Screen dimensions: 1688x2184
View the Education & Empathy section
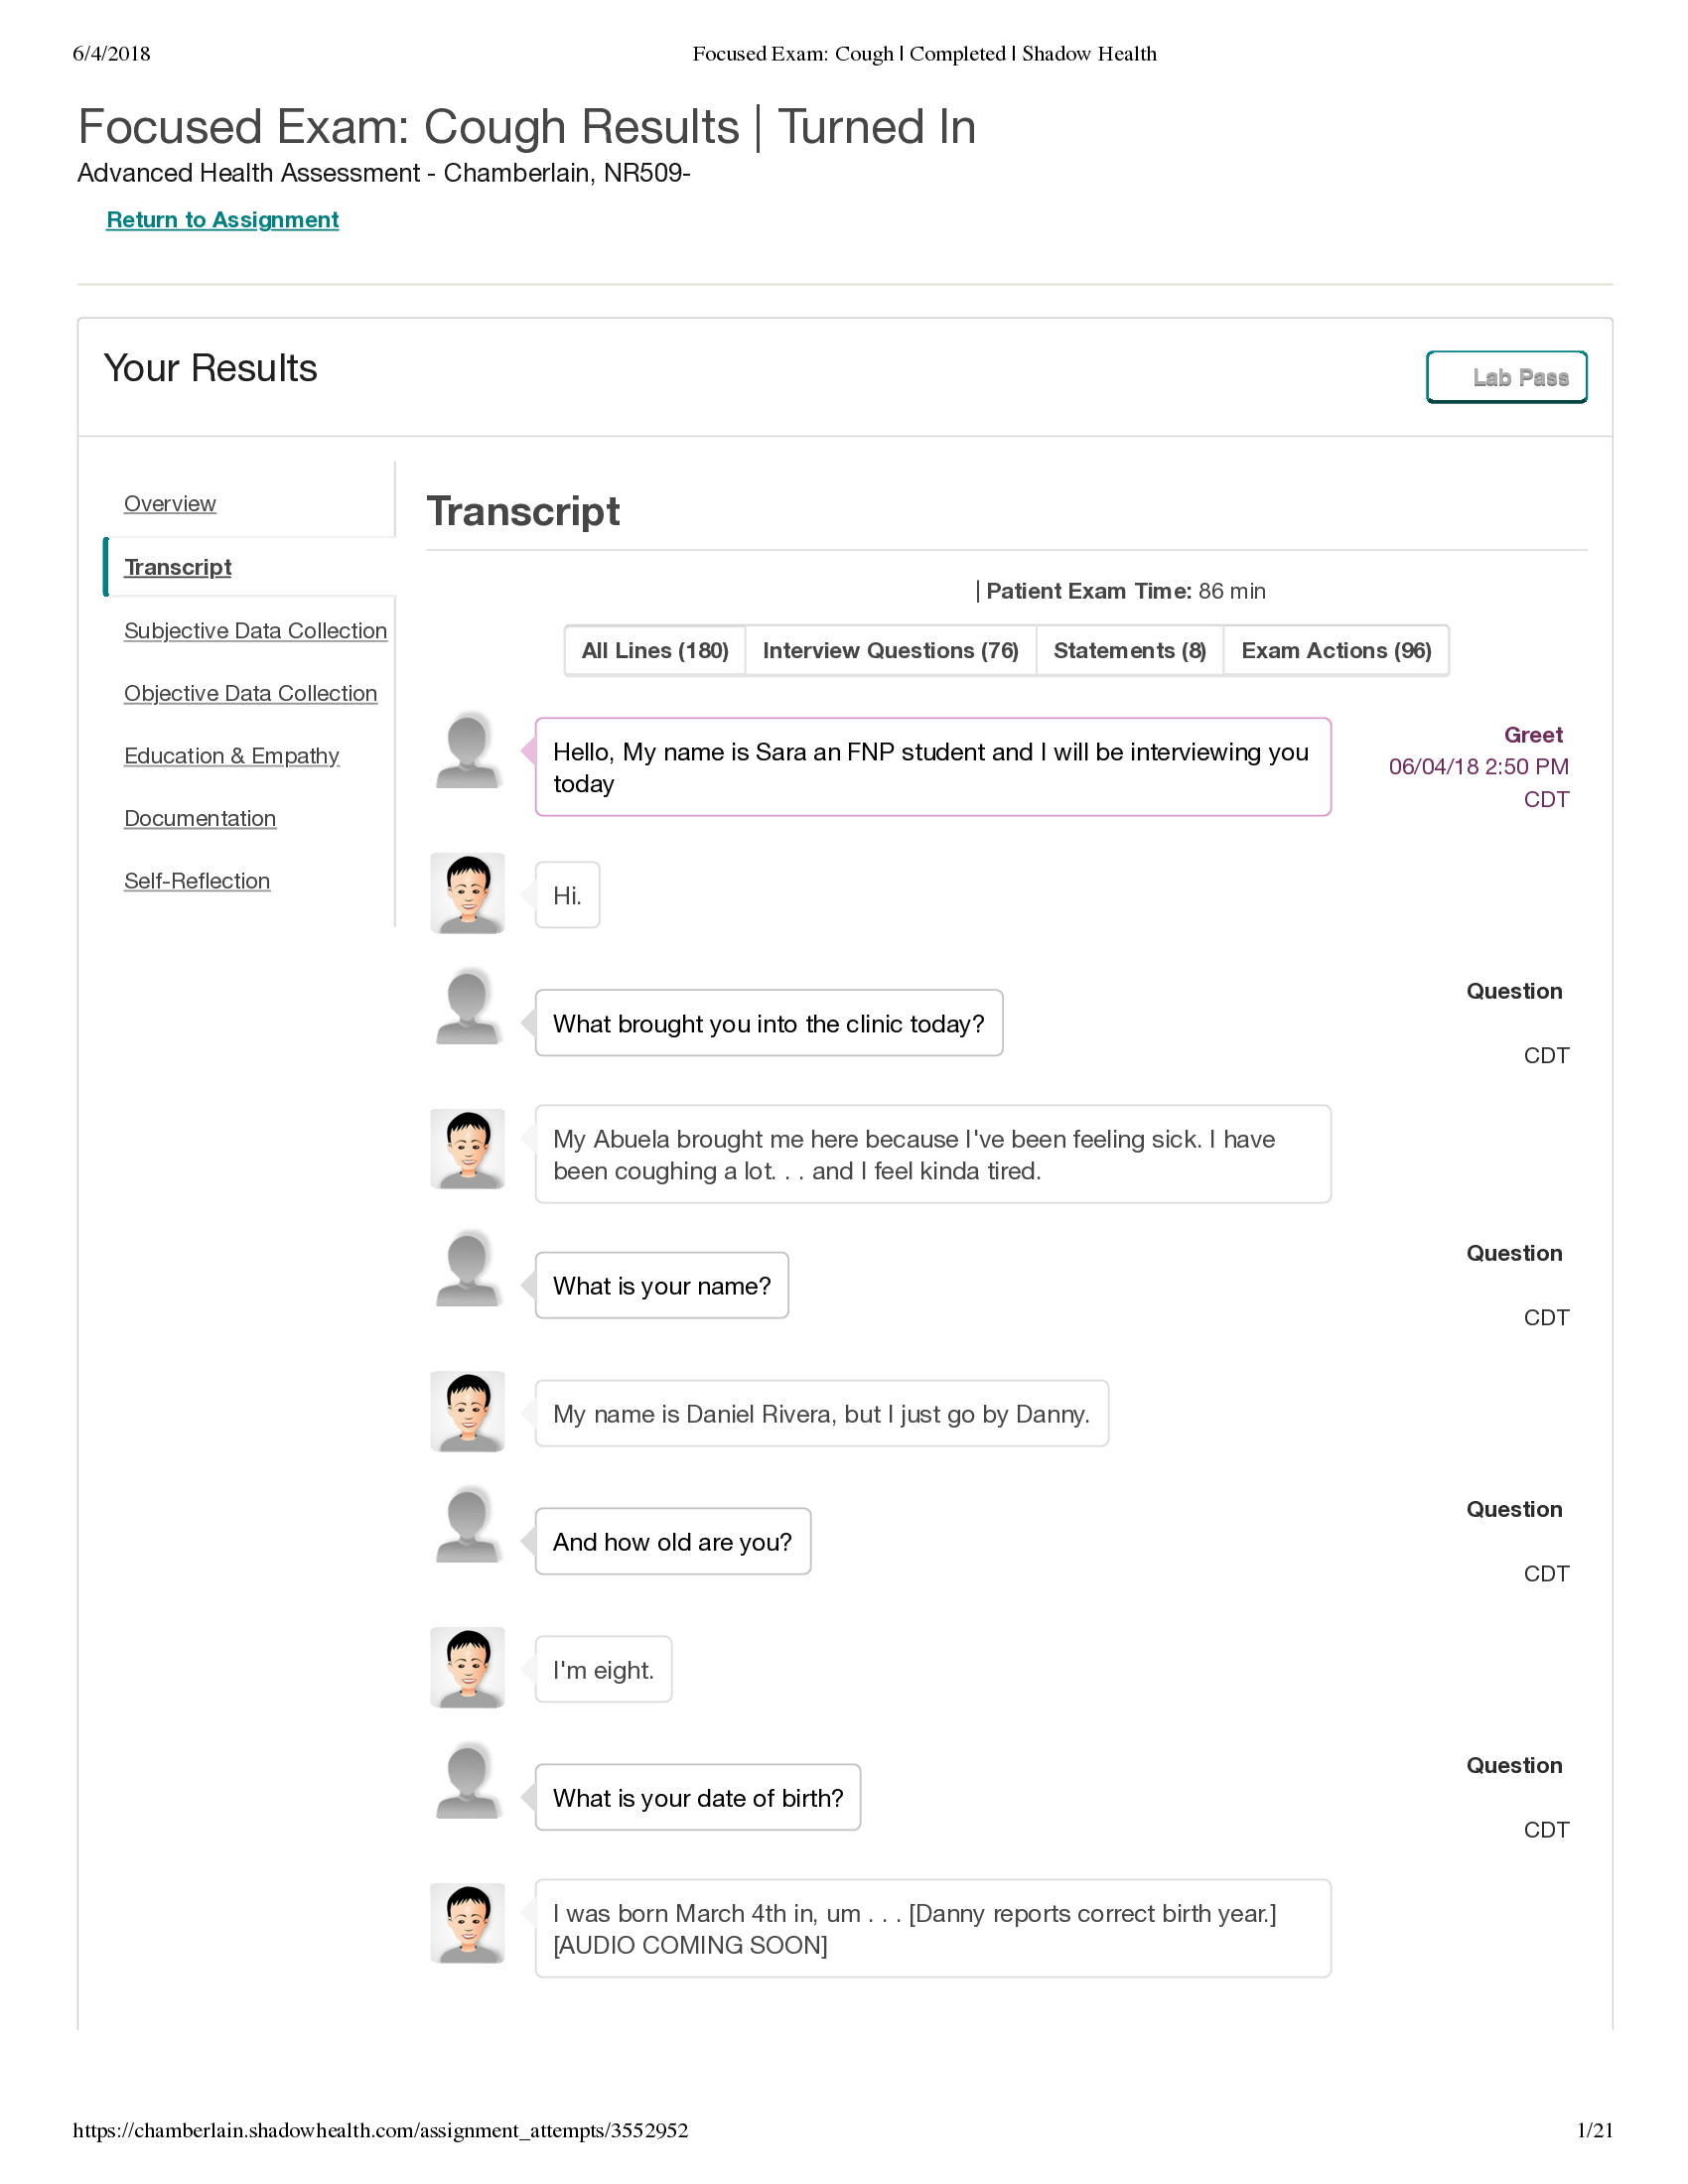click(x=231, y=756)
